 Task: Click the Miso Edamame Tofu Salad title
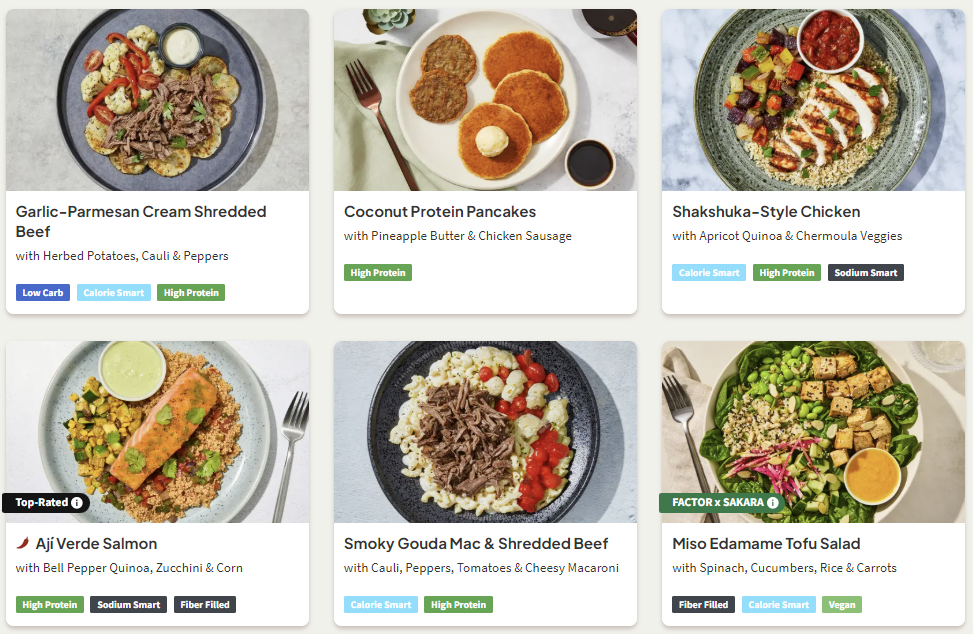(766, 544)
